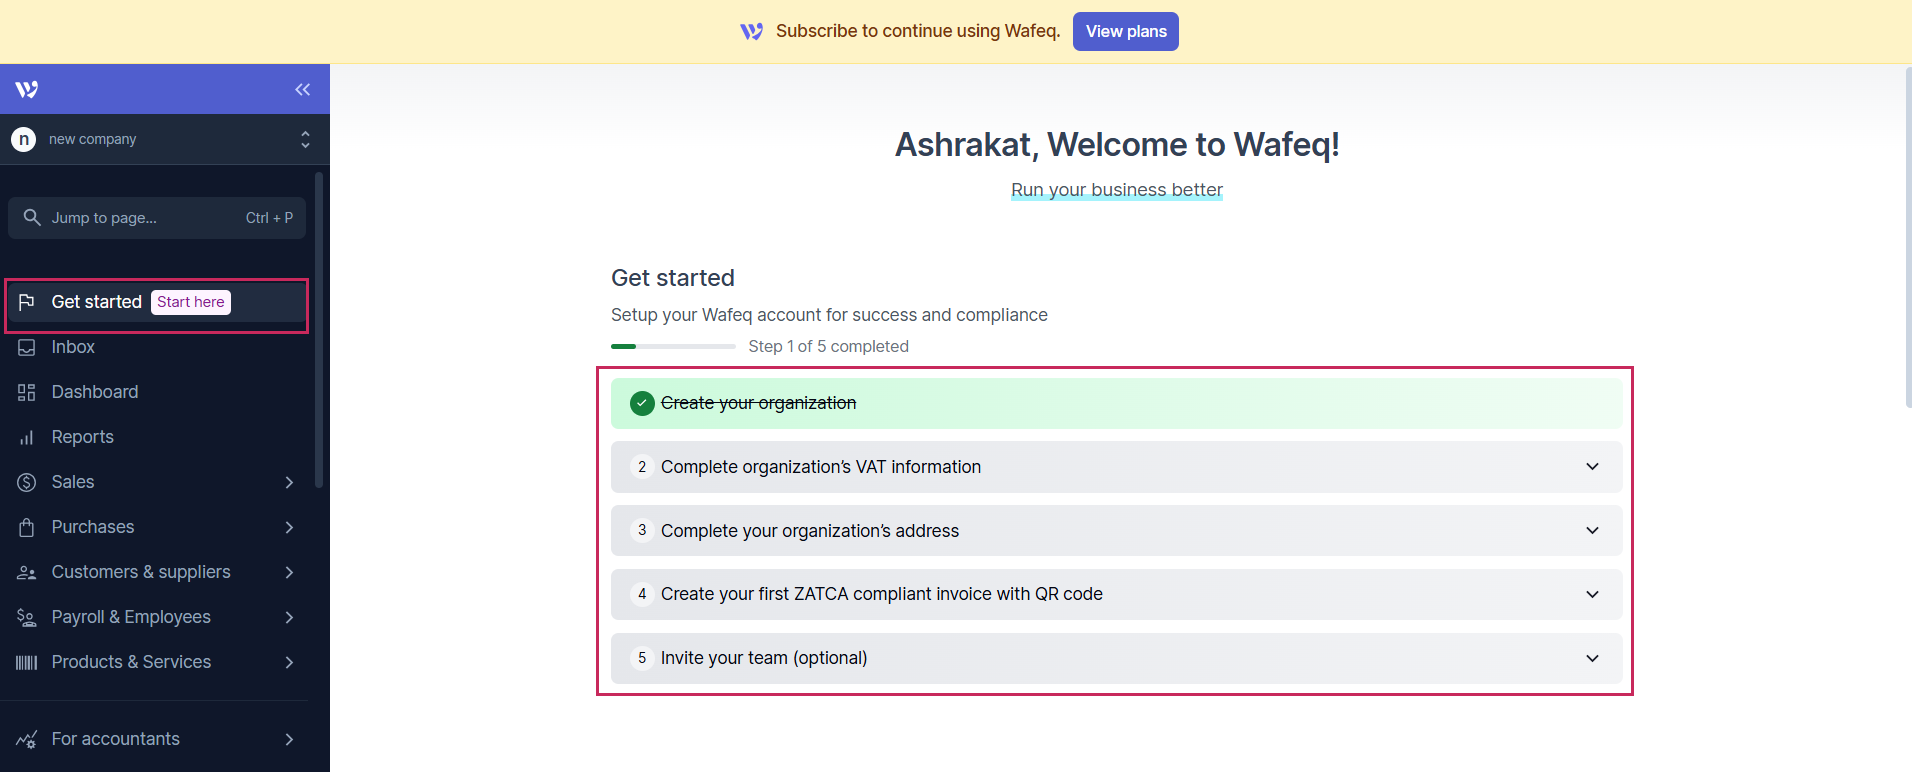Click the Sales dollar icon
This screenshot has height=772, width=1912.
(x=27, y=482)
